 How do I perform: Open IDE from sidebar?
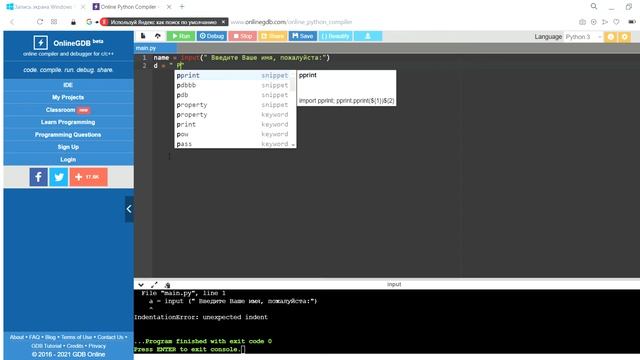click(68, 85)
